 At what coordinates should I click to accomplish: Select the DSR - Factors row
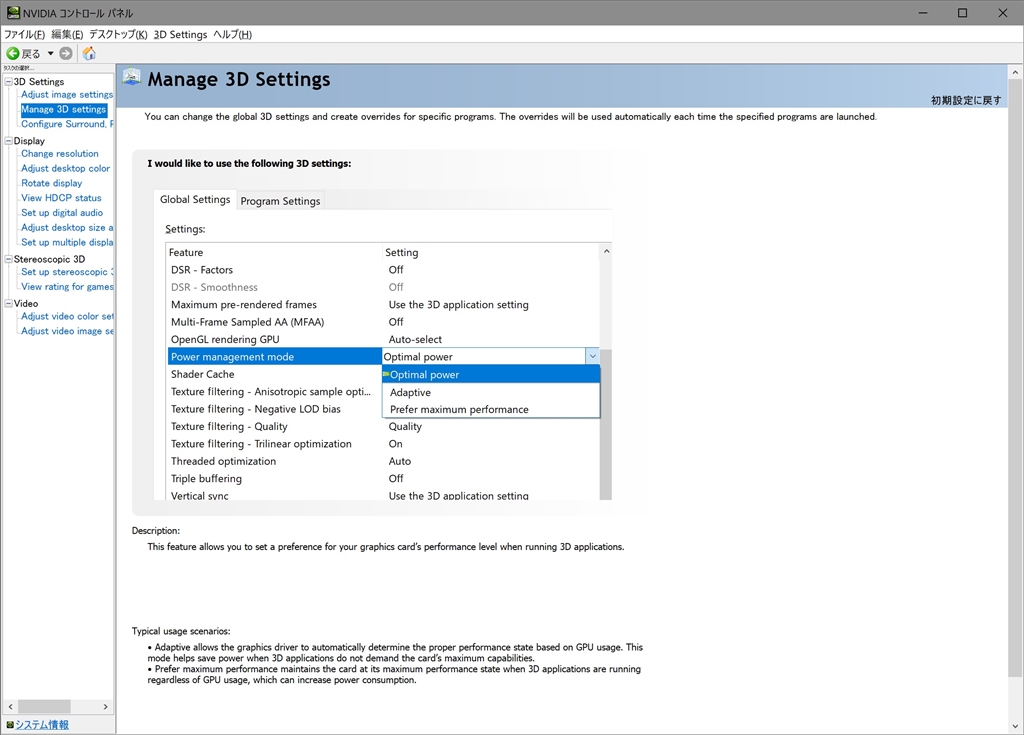pyautogui.click(x=383, y=270)
